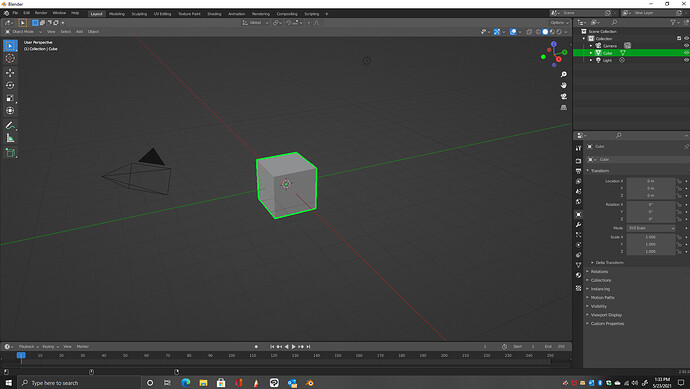Image resolution: width=690 pixels, height=389 pixels.
Task: Open Render properties tab
Action: [x=579, y=161]
